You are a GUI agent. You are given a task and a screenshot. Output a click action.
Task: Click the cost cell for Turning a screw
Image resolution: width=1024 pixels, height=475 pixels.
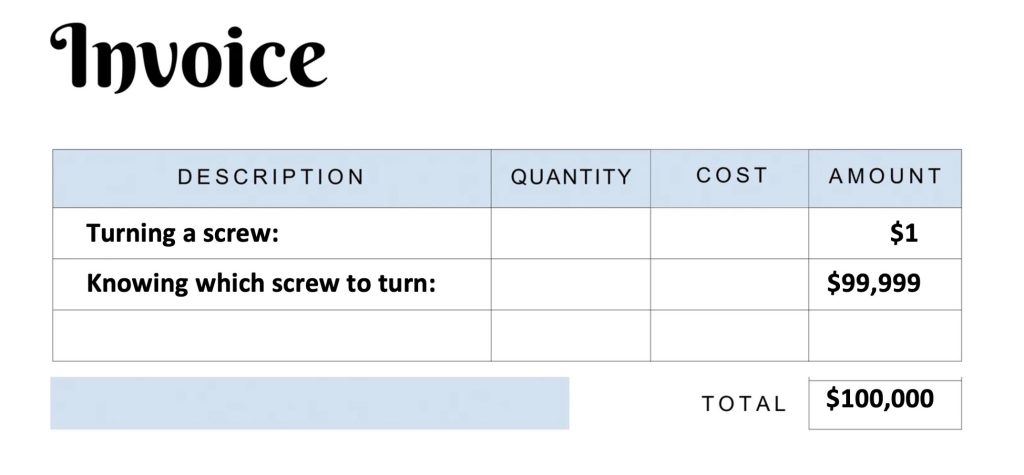[729, 233]
